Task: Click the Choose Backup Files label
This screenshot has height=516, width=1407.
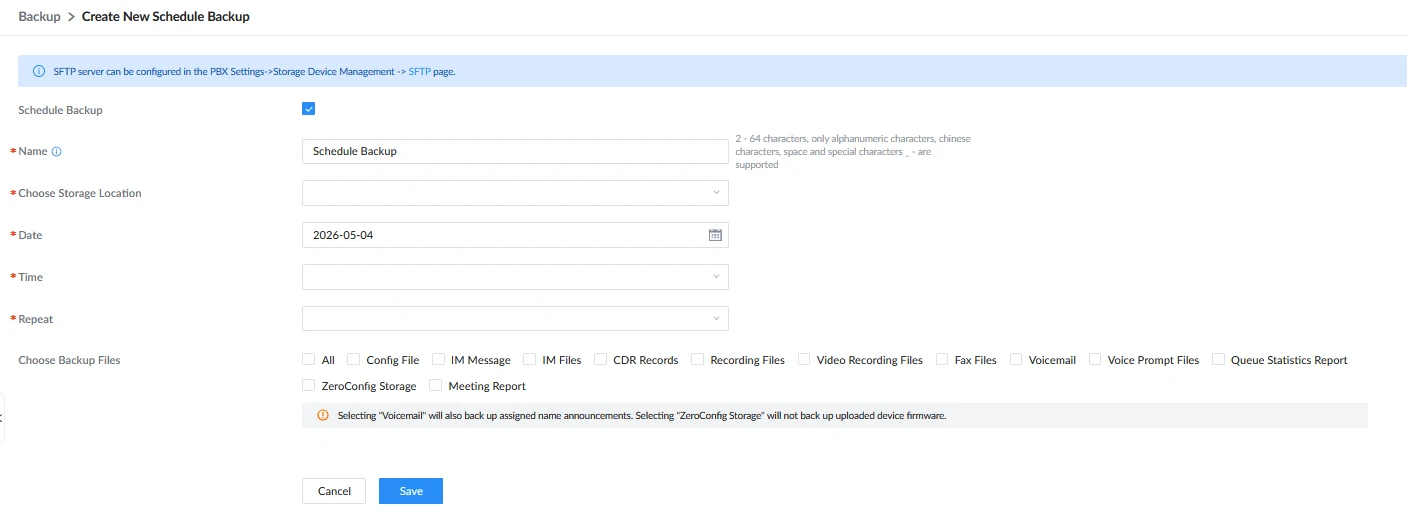Action: click(69, 360)
